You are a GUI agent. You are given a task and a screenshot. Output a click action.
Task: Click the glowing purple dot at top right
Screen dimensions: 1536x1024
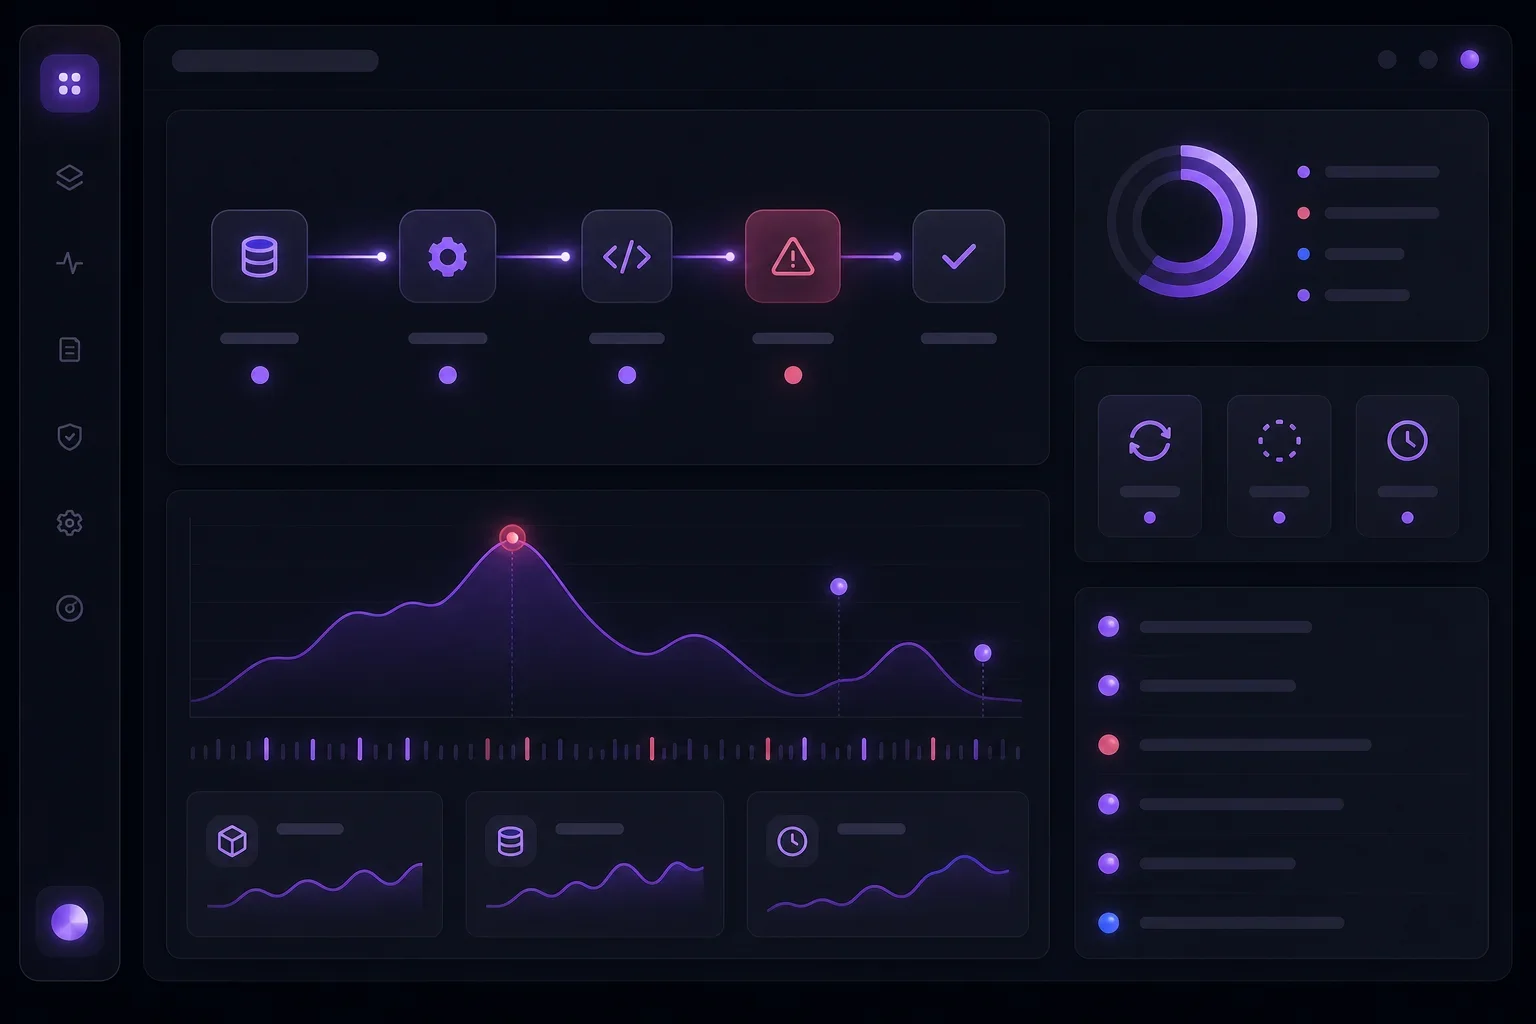[1470, 59]
